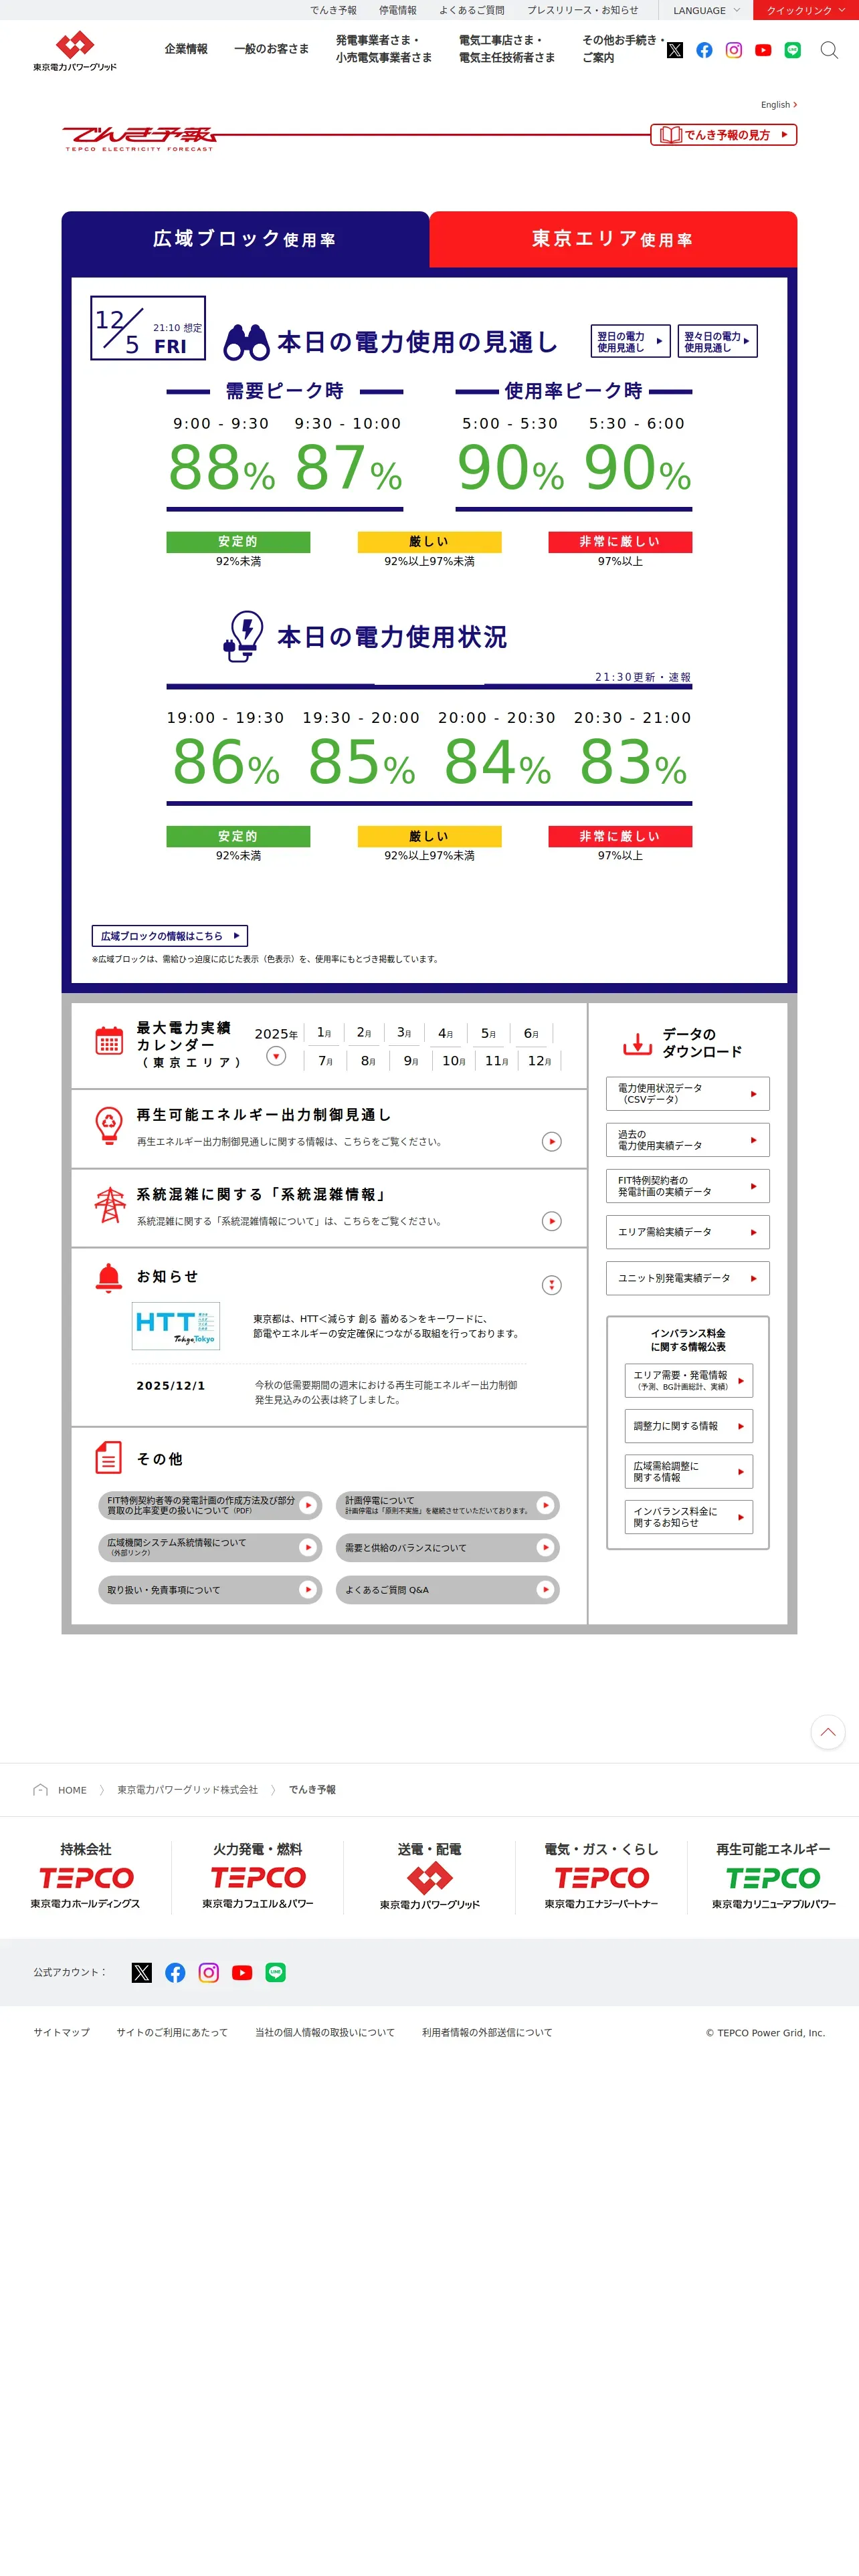This screenshot has width=859, height=2576.
Task: Open インバランス料金に関するお知らせ link
Action: coord(689,1517)
